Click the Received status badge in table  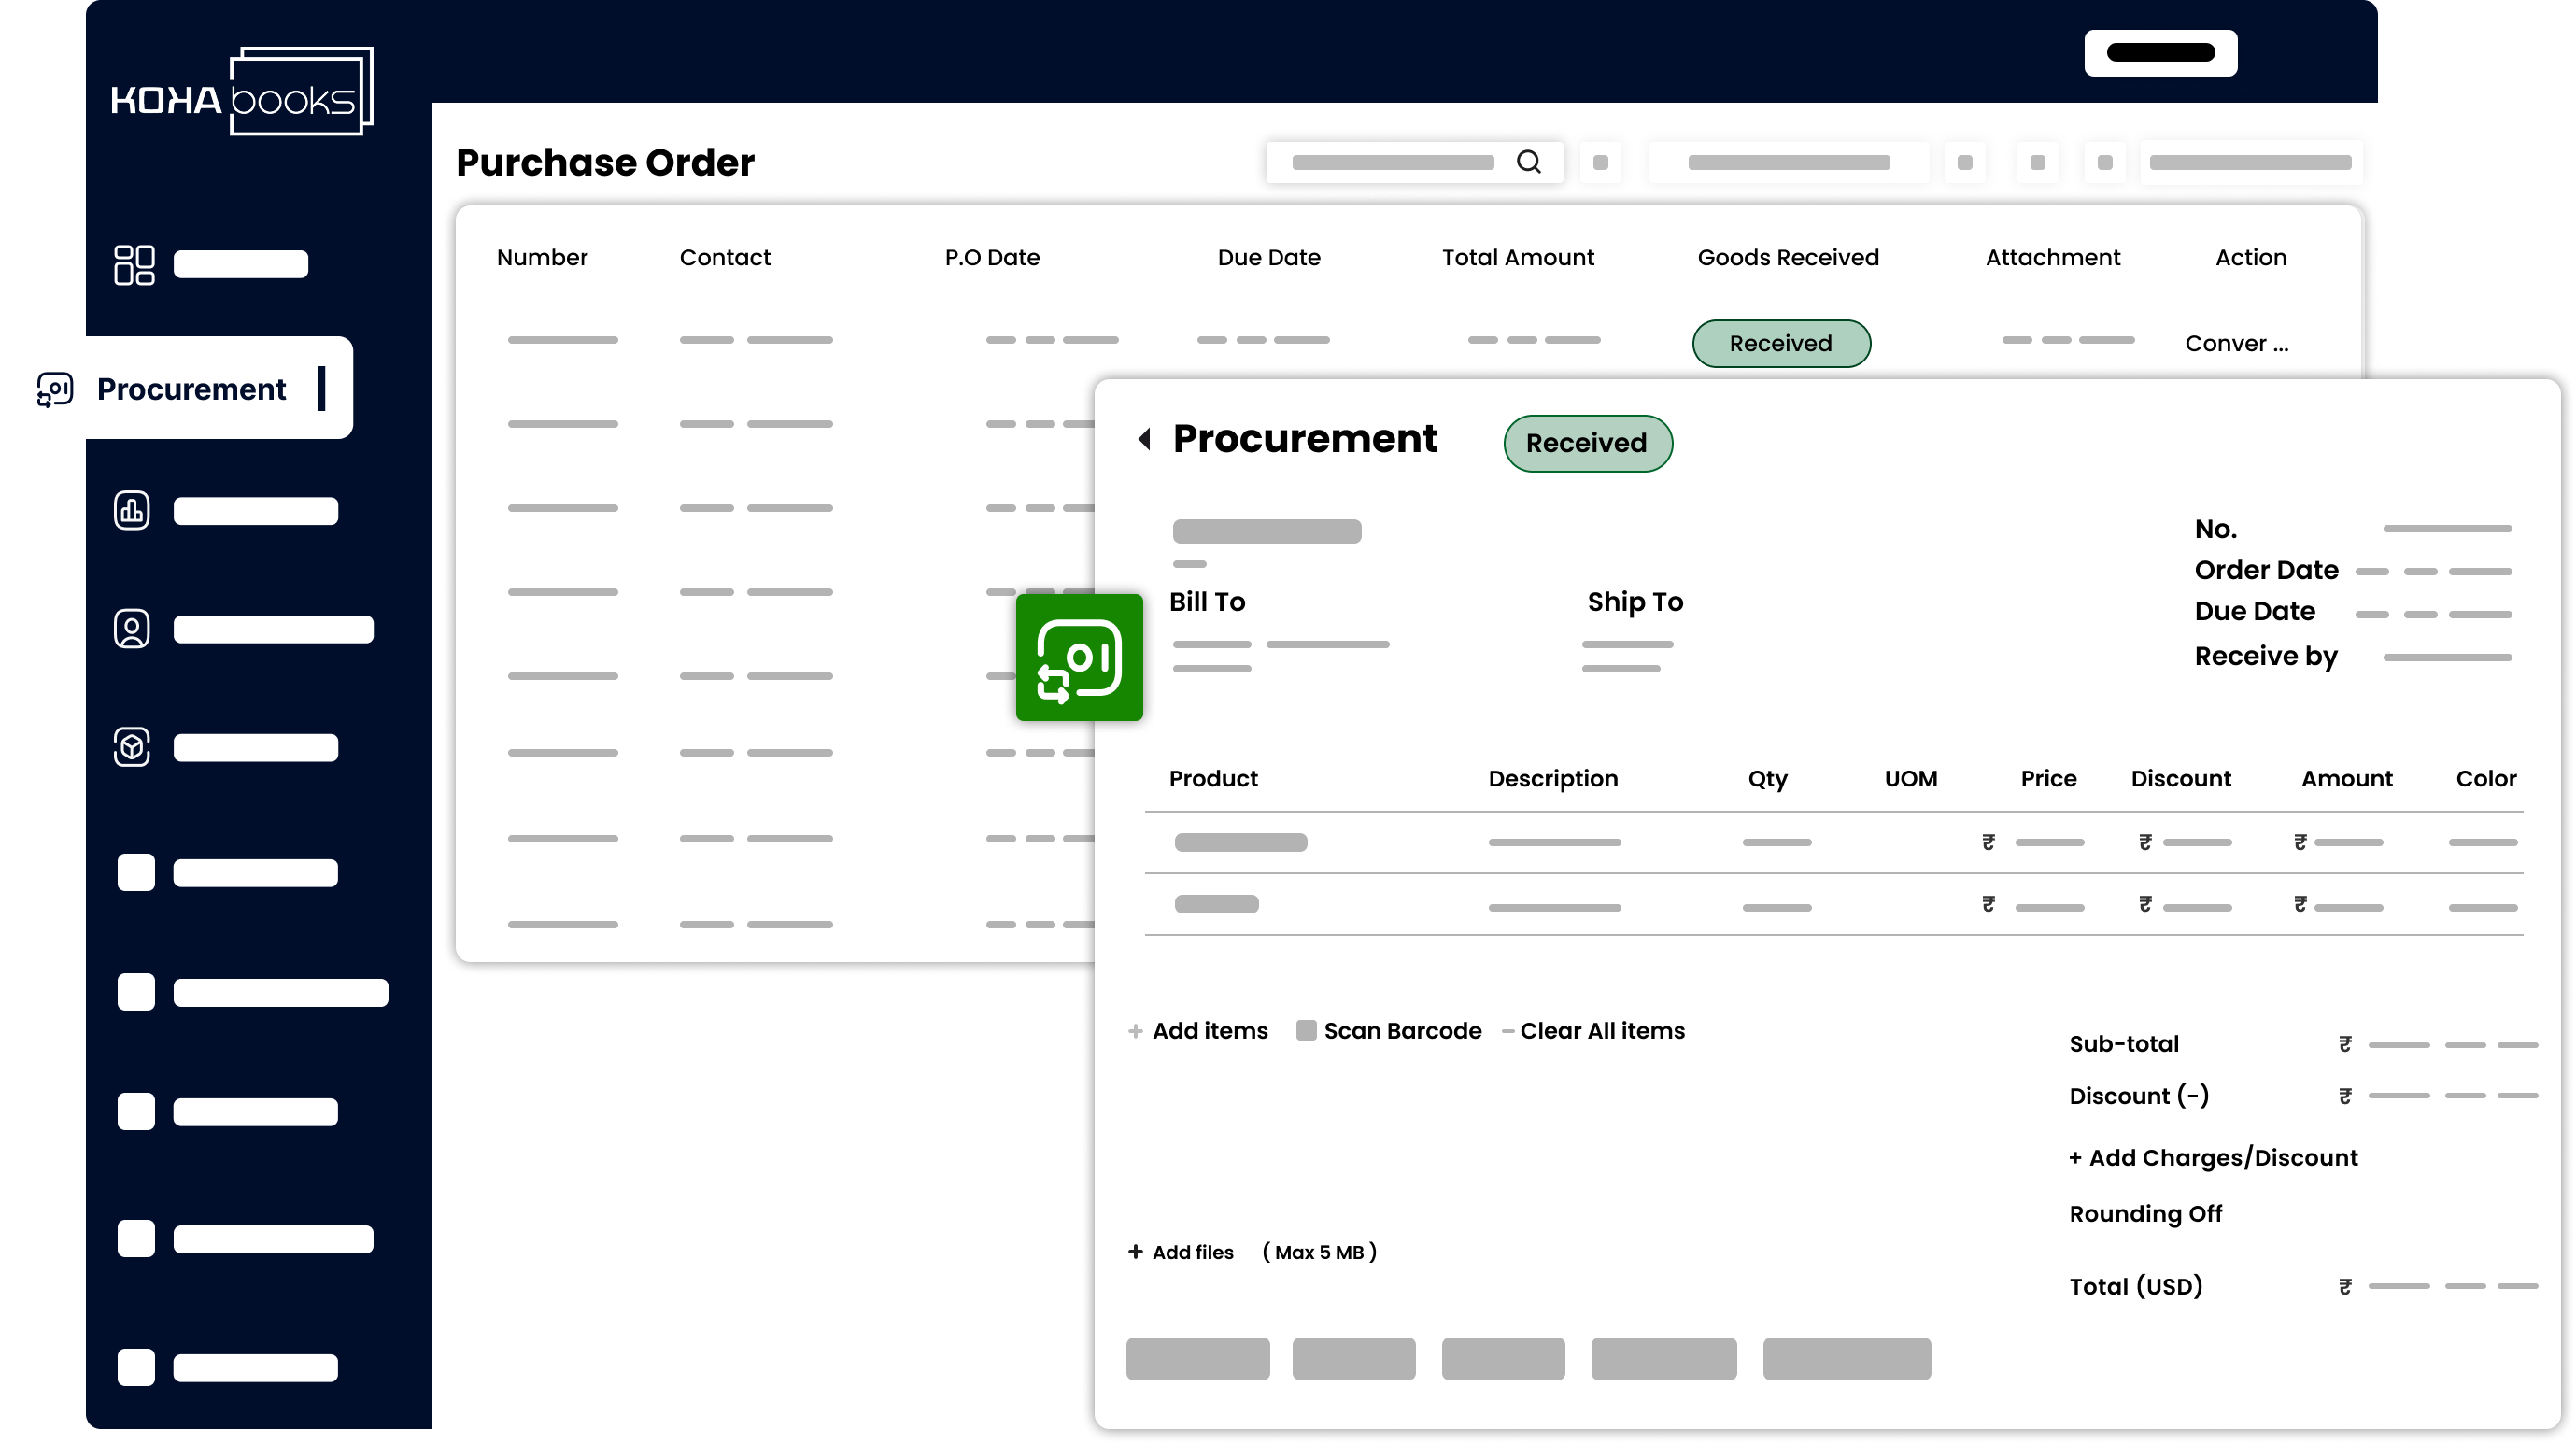pyautogui.click(x=1780, y=344)
